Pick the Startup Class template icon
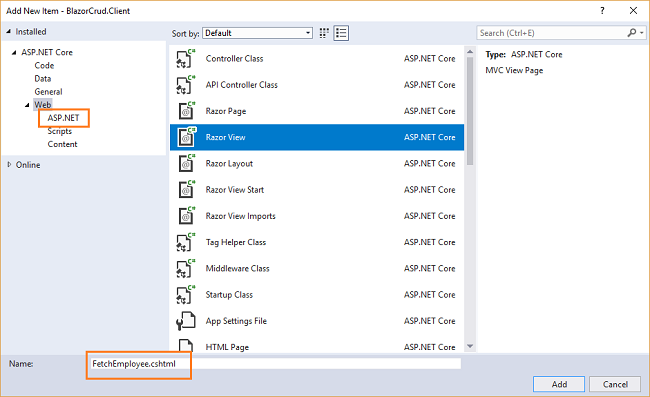650x397 pixels. (185, 295)
